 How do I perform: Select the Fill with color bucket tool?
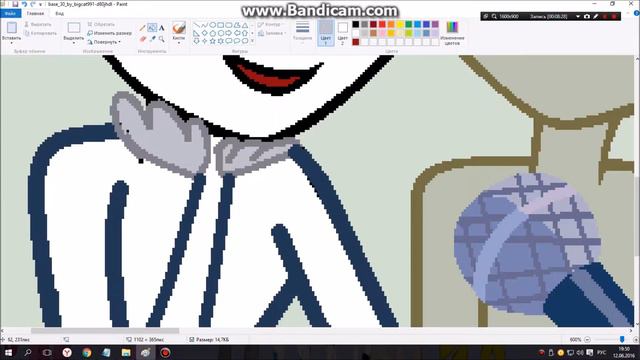tap(152, 28)
